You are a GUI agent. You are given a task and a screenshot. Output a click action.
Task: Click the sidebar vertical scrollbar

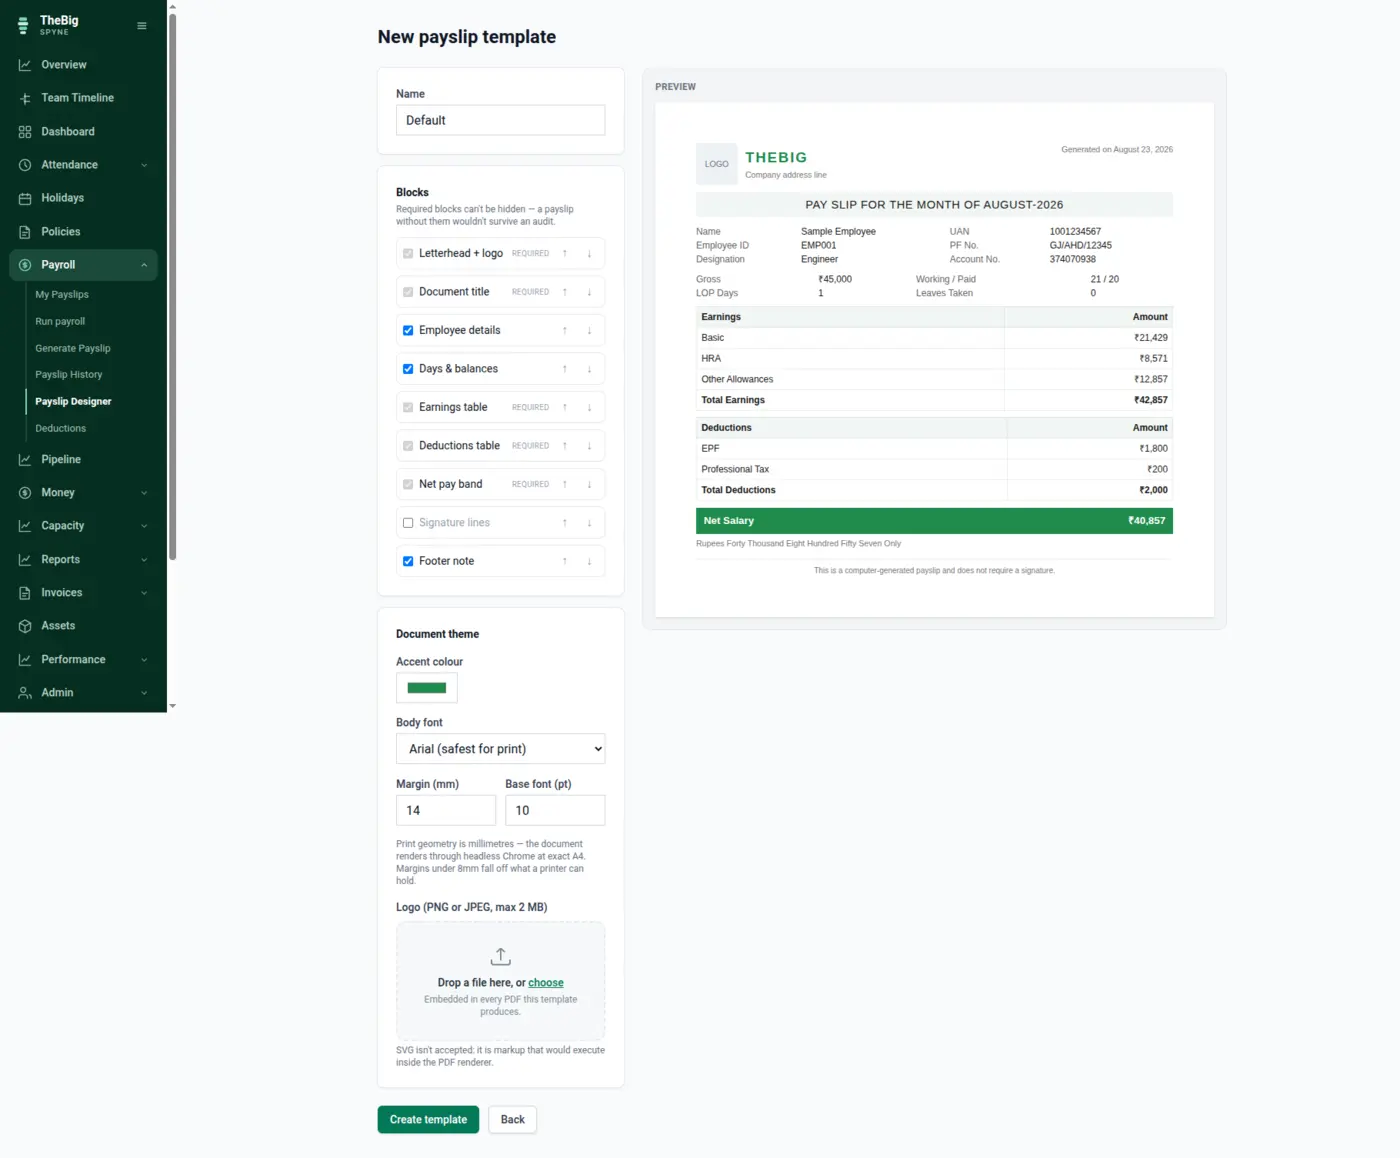(172, 285)
